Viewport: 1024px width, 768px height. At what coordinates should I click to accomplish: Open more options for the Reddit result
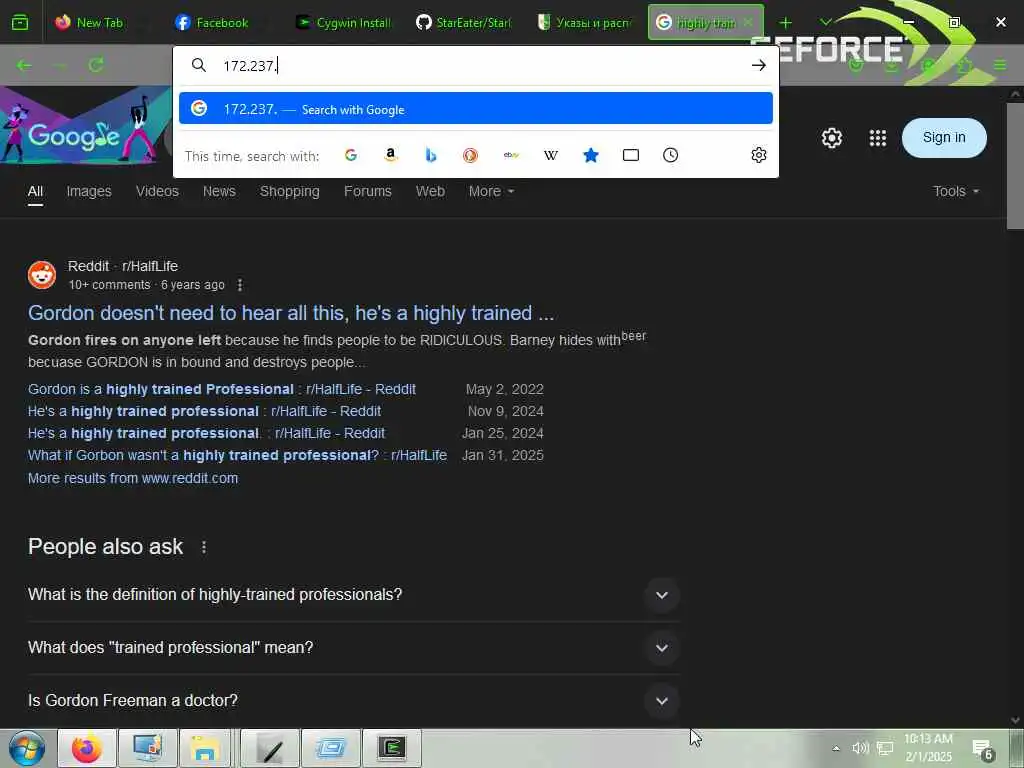(240, 285)
